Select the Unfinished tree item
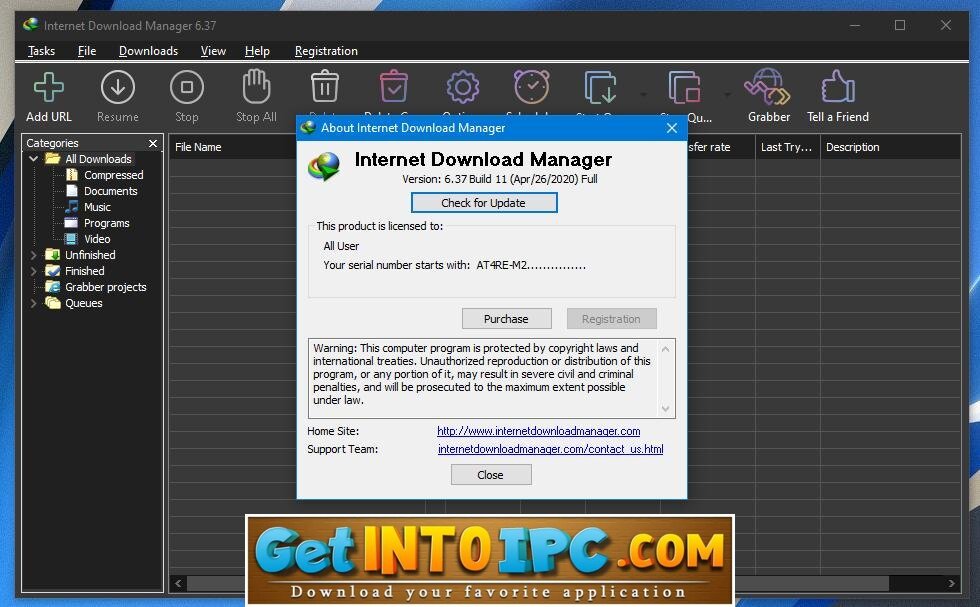Viewport: 980px width, 607px height. click(x=90, y=255)
